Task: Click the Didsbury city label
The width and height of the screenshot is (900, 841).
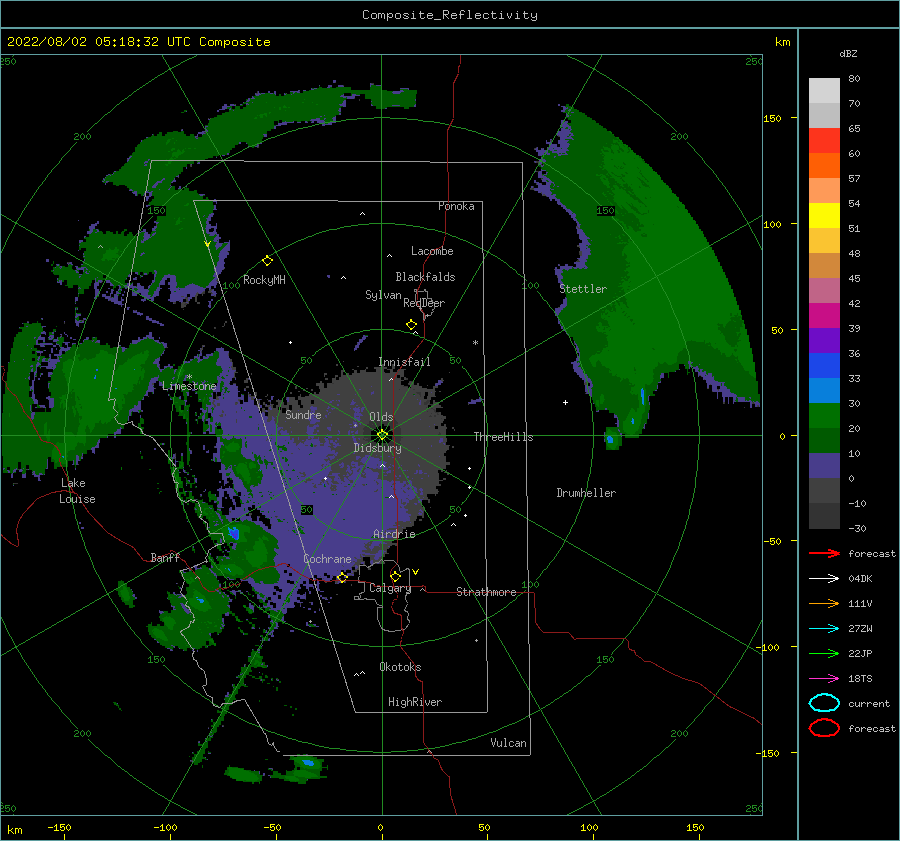Action: 377,448
